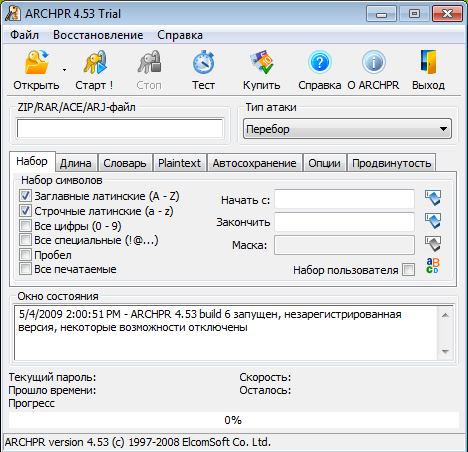Check the Все печатаемые option
Viewport: 468px width, 452px height.
25,269
